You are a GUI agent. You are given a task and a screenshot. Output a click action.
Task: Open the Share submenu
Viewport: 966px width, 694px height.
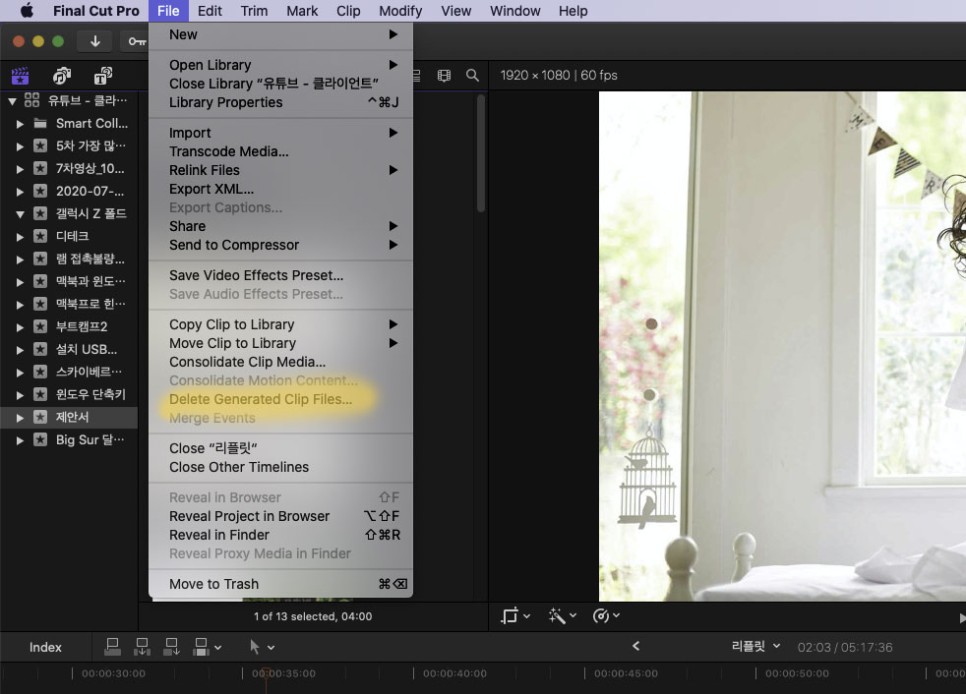click(x=280, y=226)
